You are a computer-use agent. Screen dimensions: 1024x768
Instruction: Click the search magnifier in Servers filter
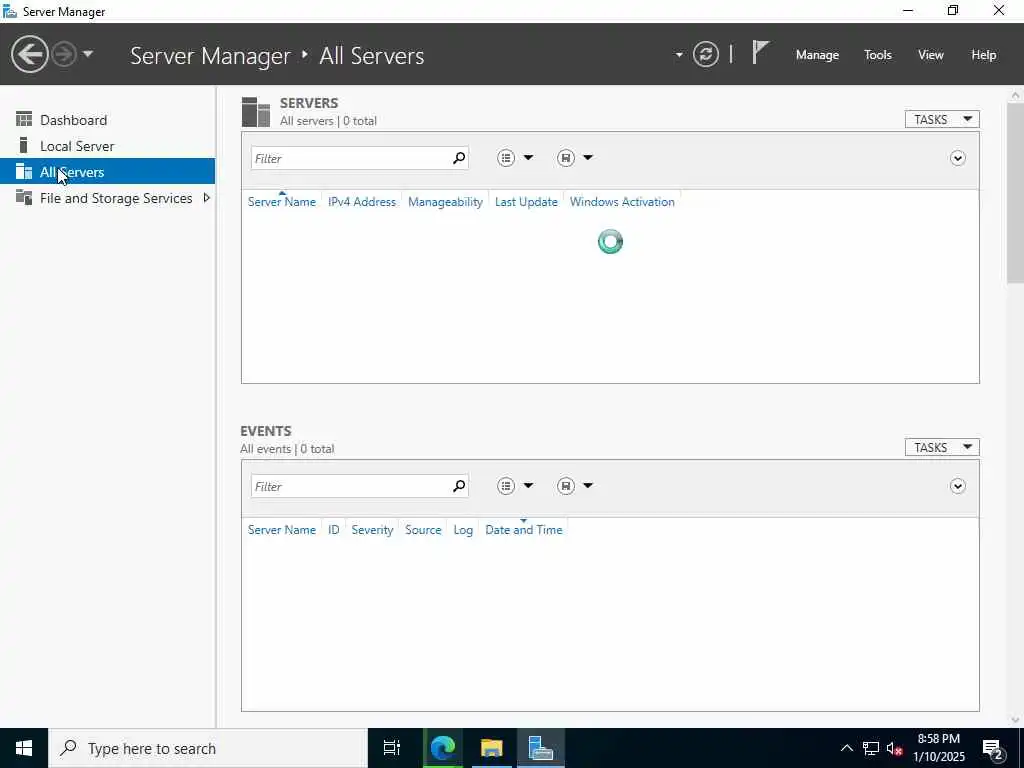click(459, 158)
